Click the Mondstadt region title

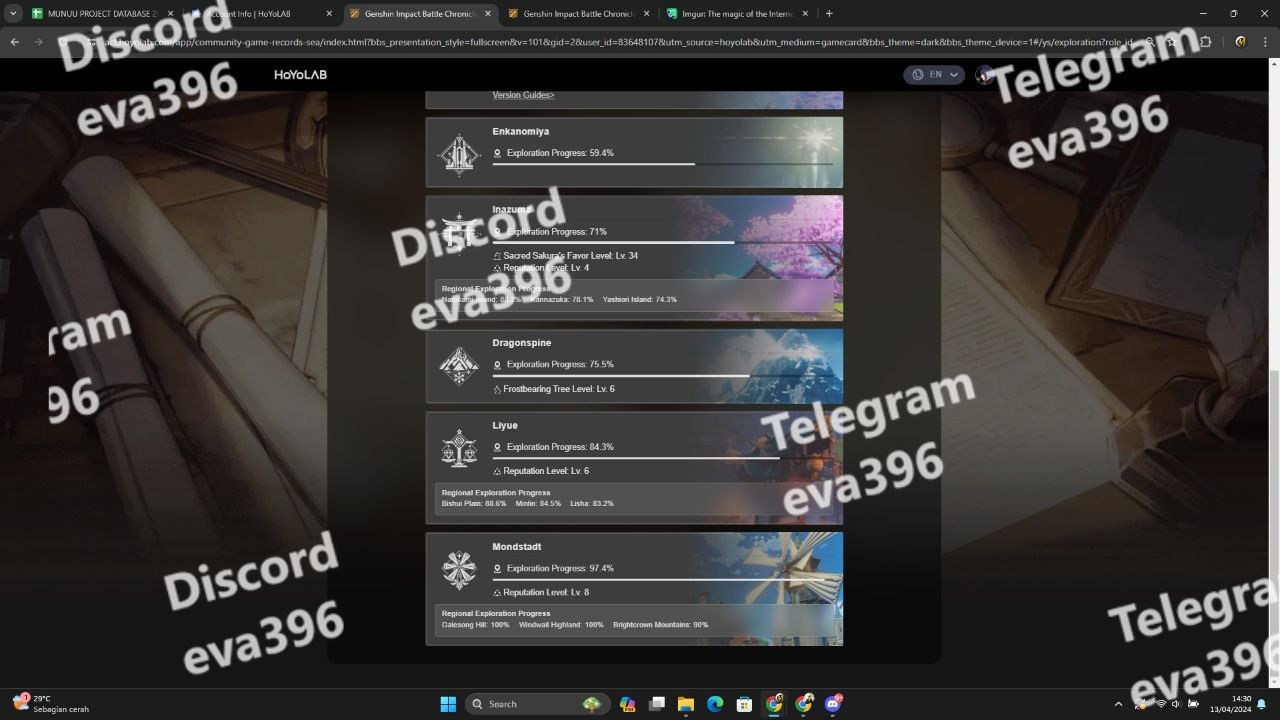tap(517, 547)
